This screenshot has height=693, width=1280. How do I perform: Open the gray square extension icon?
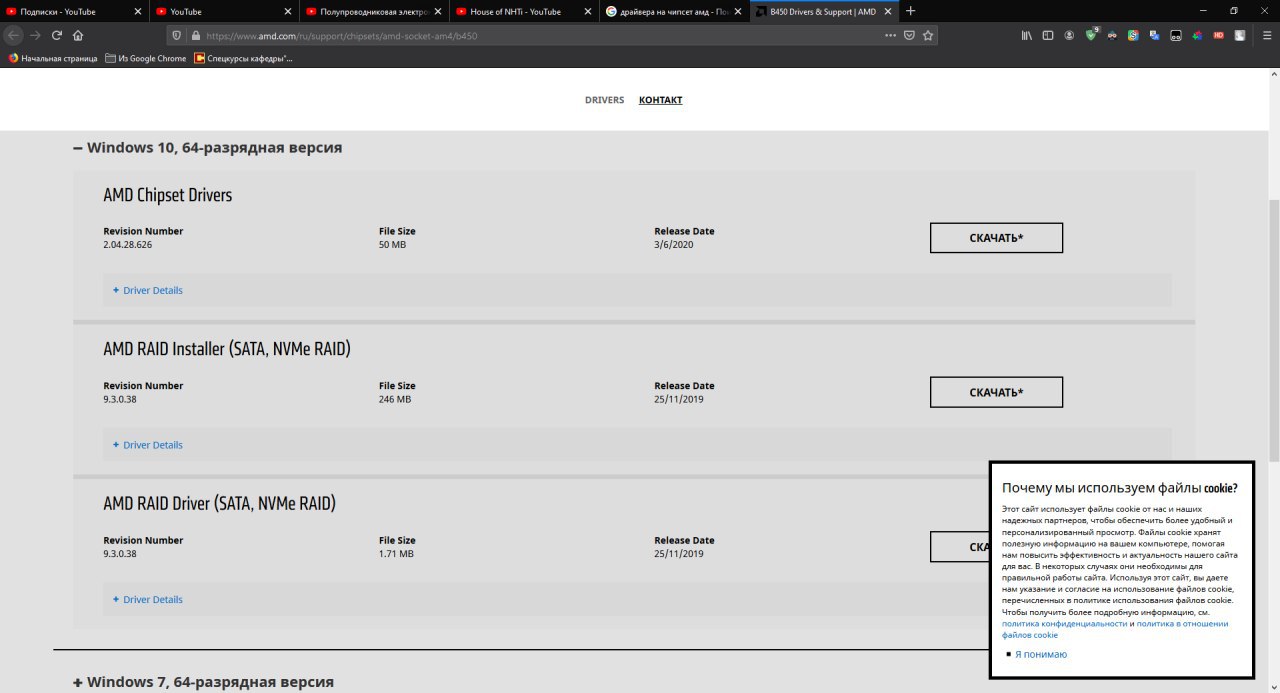pyautogui.click(x=1240, y=35)
